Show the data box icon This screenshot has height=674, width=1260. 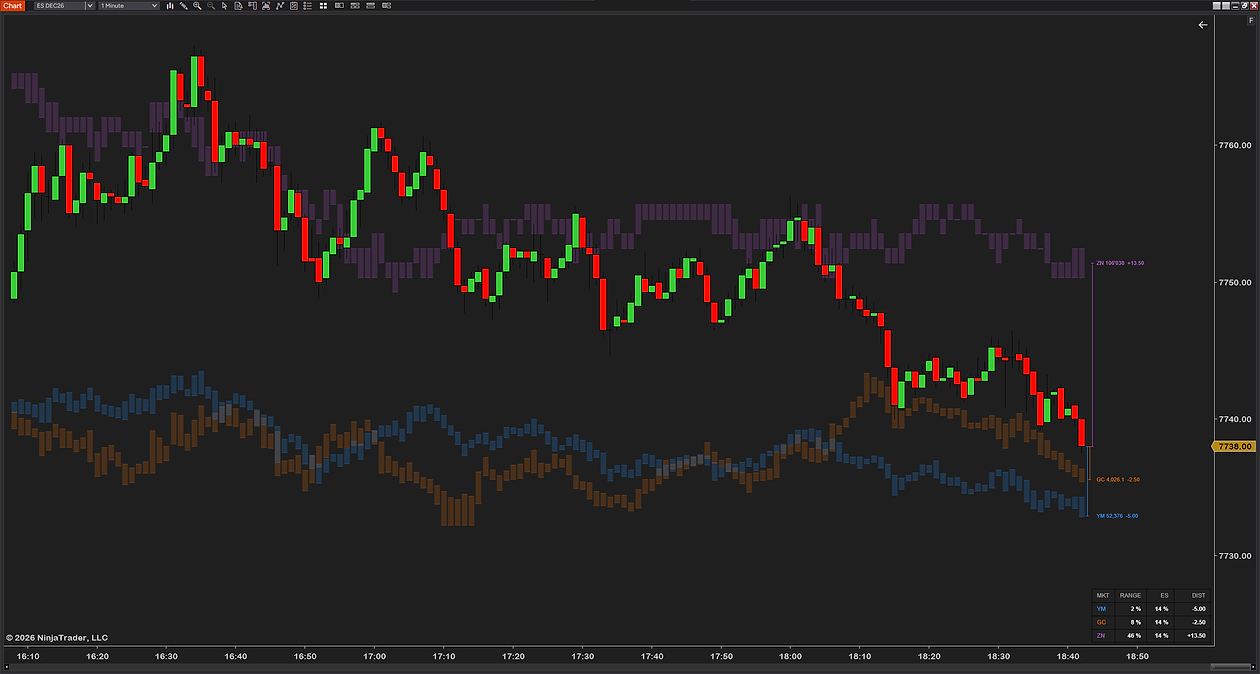tap(238, 6)
